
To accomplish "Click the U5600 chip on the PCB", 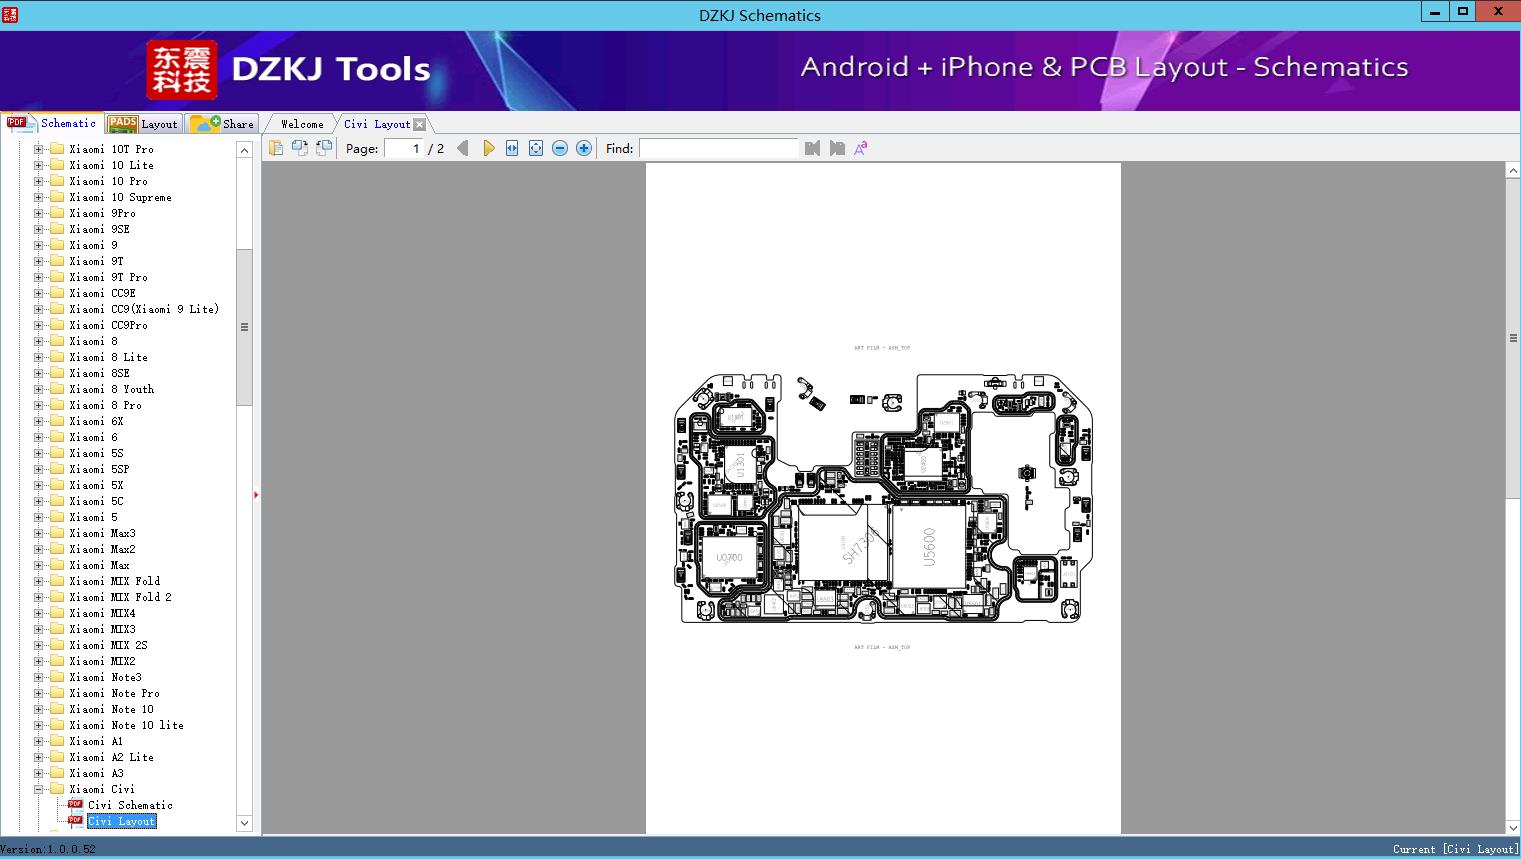I will [x=930, y=546].
